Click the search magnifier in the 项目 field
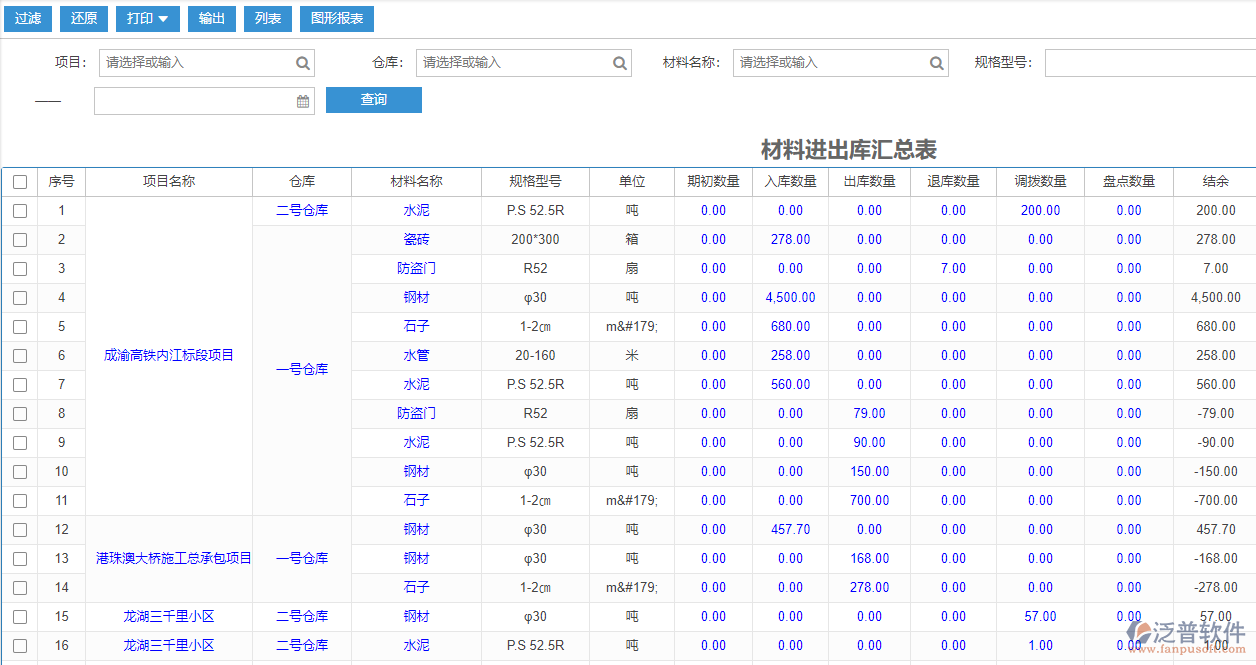 tap(302, 62)
